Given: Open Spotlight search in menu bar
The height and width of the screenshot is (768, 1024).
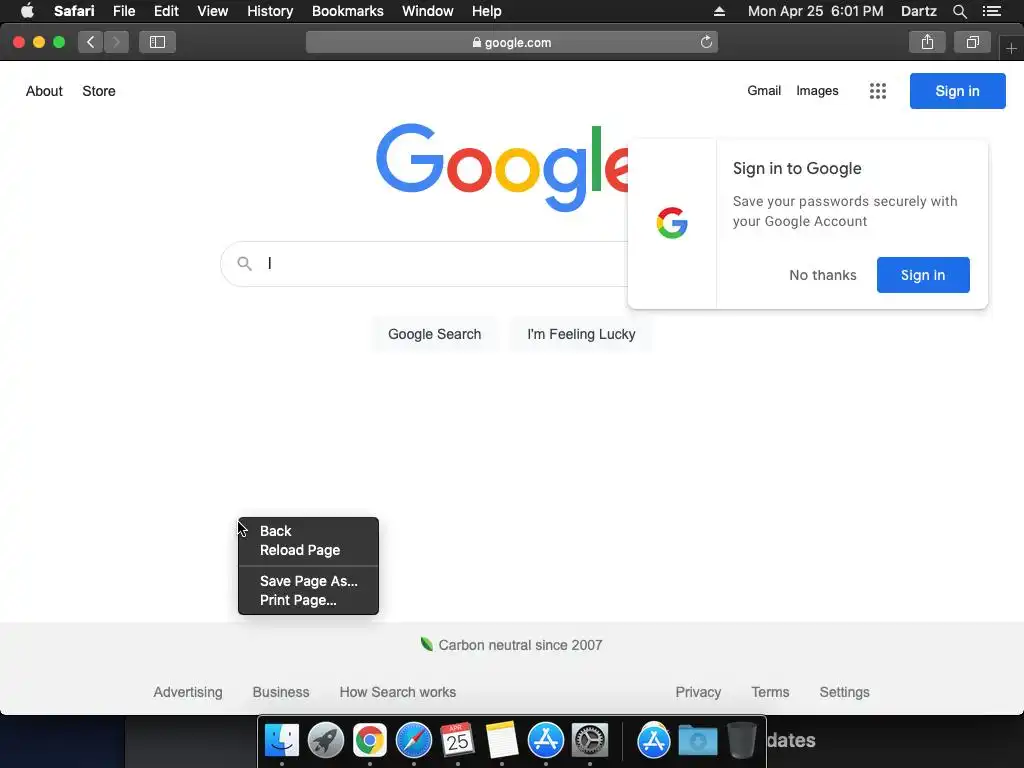Looking at the screenshot, I should [x=959, y=11].
